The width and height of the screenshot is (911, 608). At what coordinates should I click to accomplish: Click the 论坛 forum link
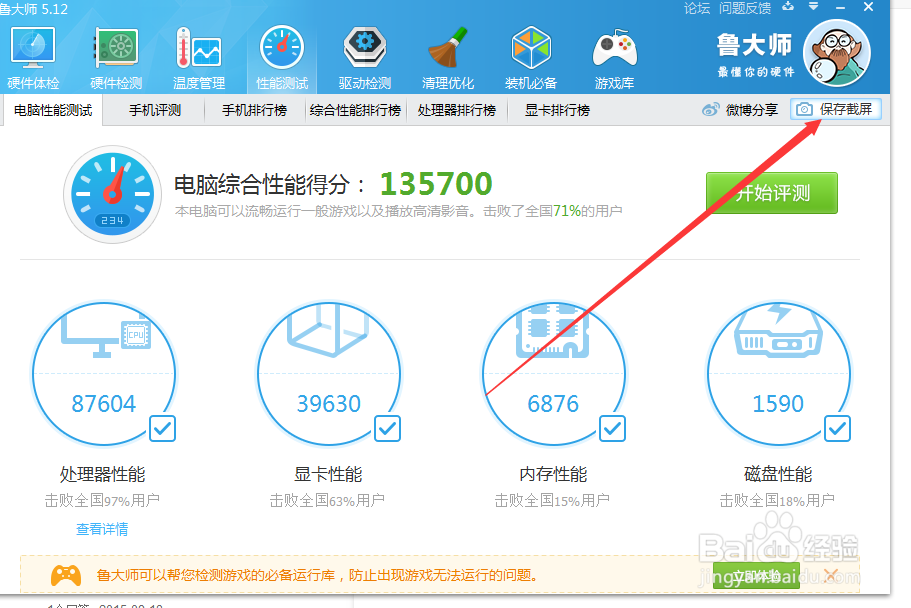coord(697,8)
